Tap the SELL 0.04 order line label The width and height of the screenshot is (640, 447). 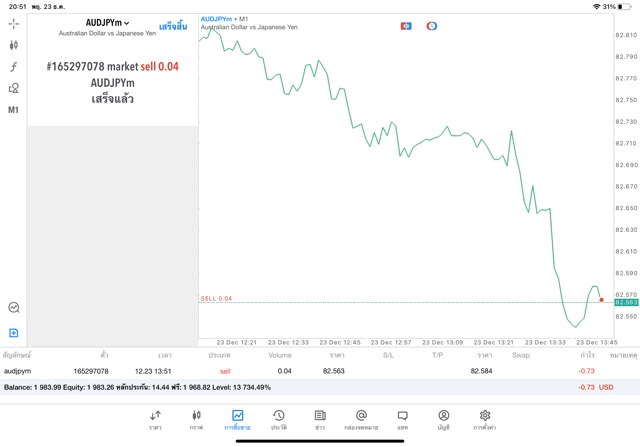coord(216,299)
